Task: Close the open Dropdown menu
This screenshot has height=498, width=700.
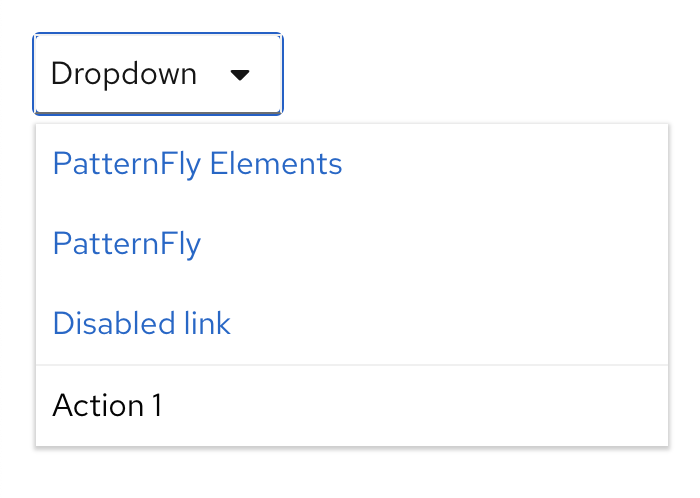Action: point(158,75)
